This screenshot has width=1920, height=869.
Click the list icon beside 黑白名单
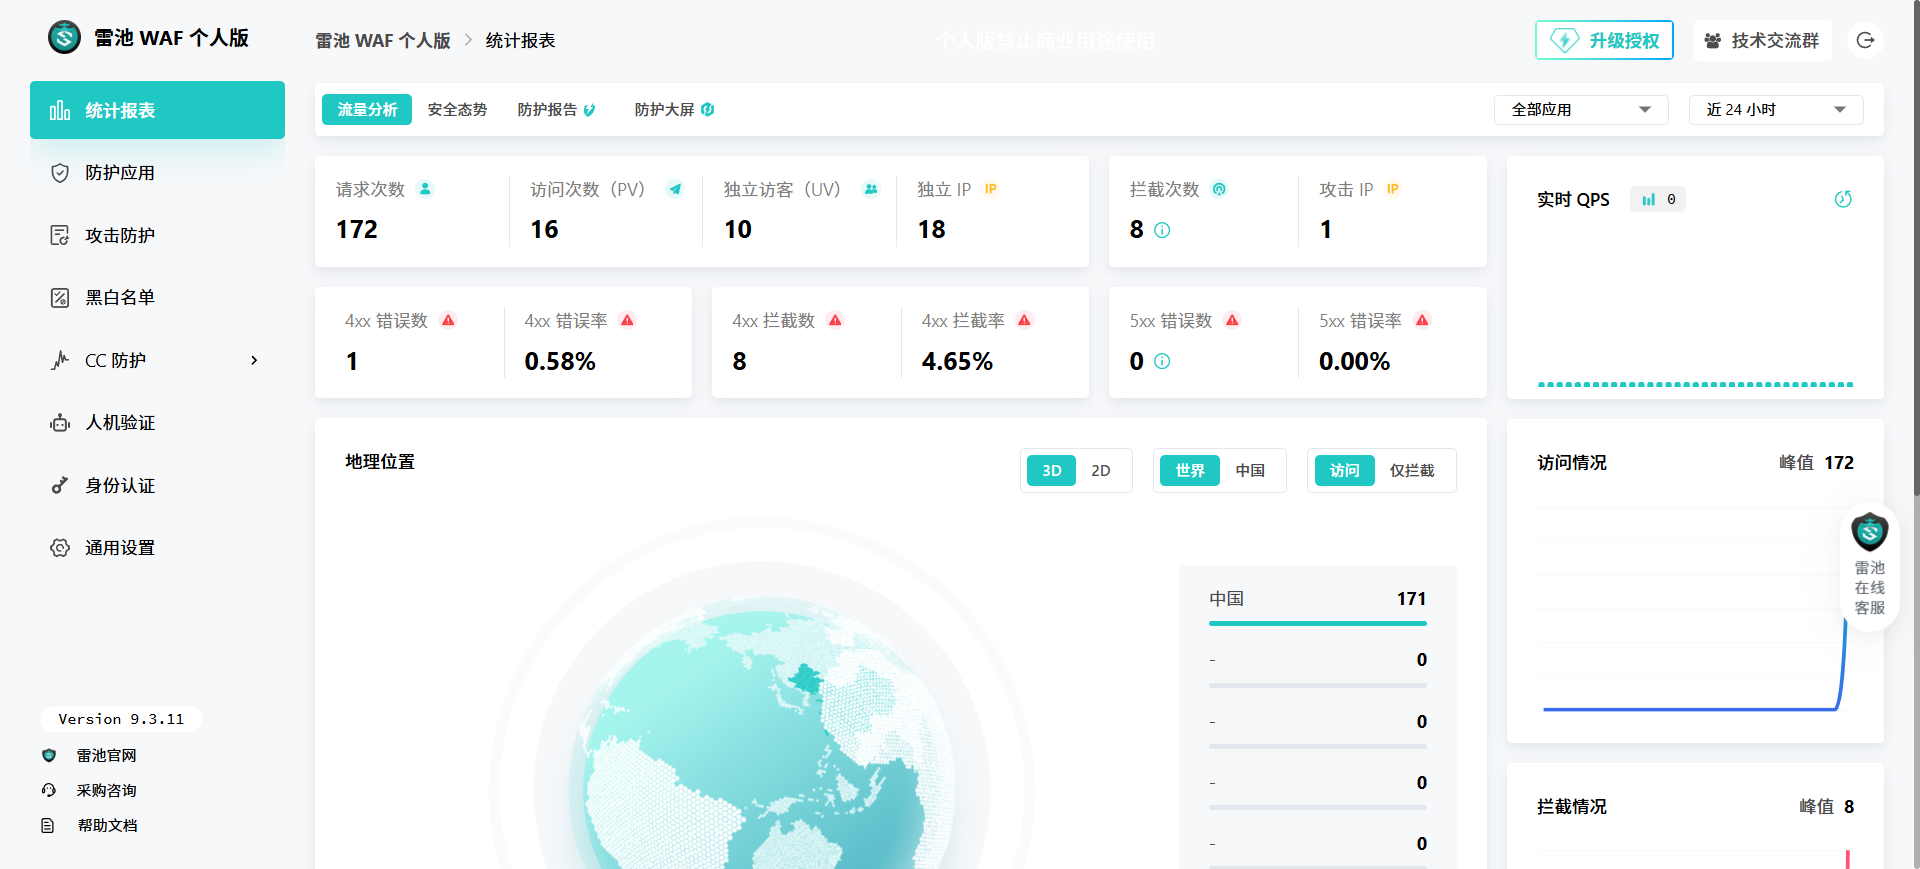pyautogui.click(x=60, y=298)
